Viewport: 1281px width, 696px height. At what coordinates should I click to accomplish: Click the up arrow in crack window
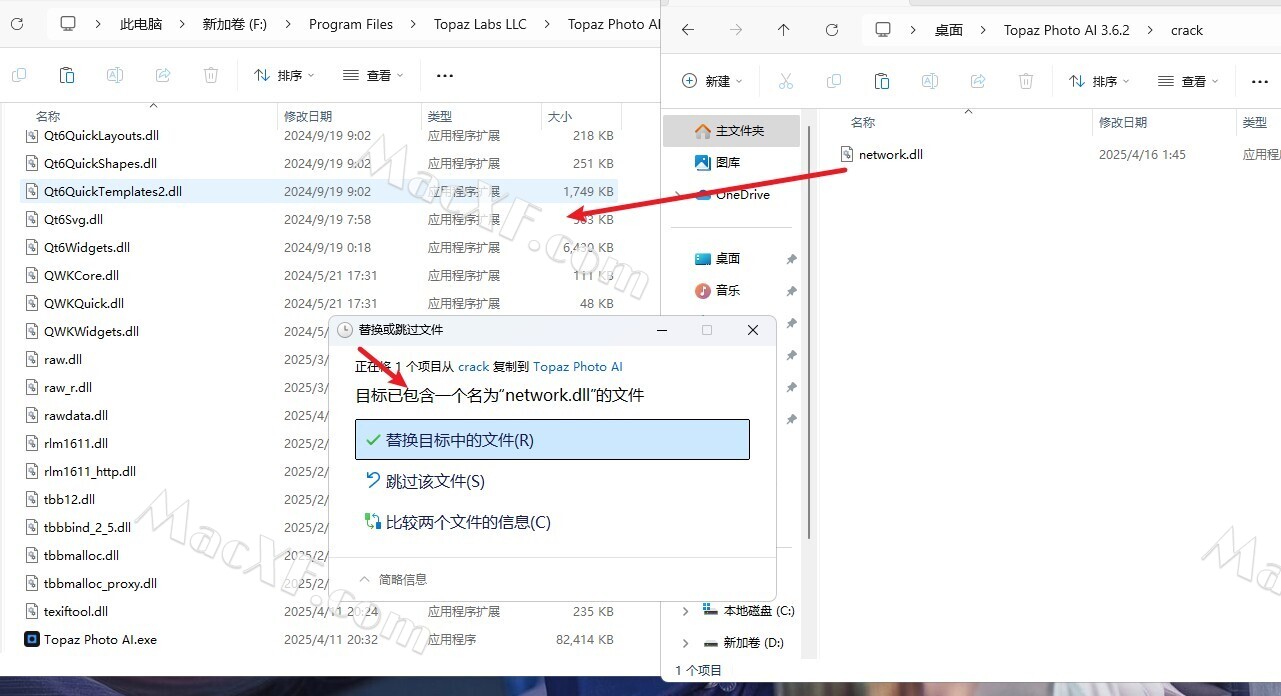(784, 30)
